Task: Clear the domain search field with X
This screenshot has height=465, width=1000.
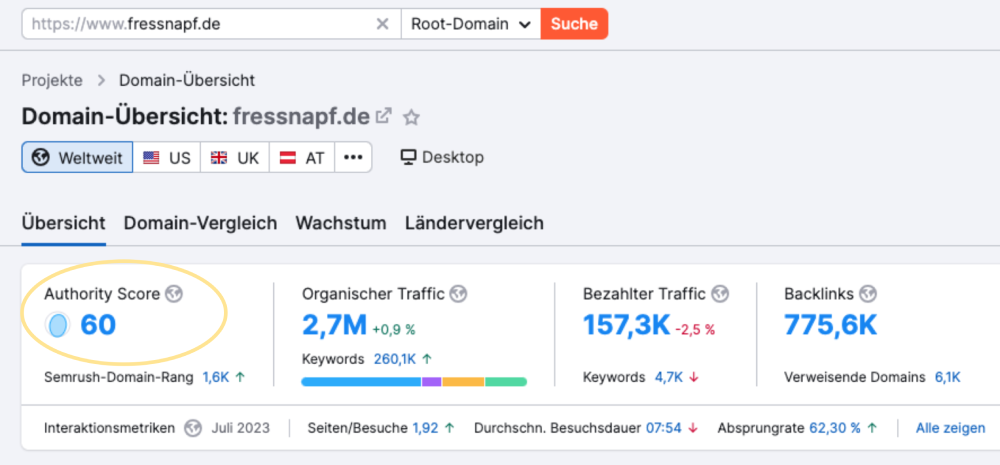Action: (382, 24)
